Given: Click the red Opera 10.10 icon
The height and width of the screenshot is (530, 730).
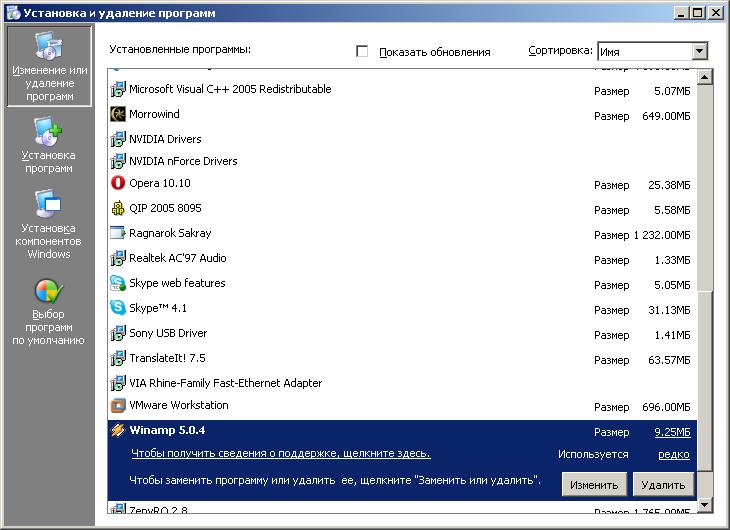Looking at the screenshot, I should click(118, 183).
